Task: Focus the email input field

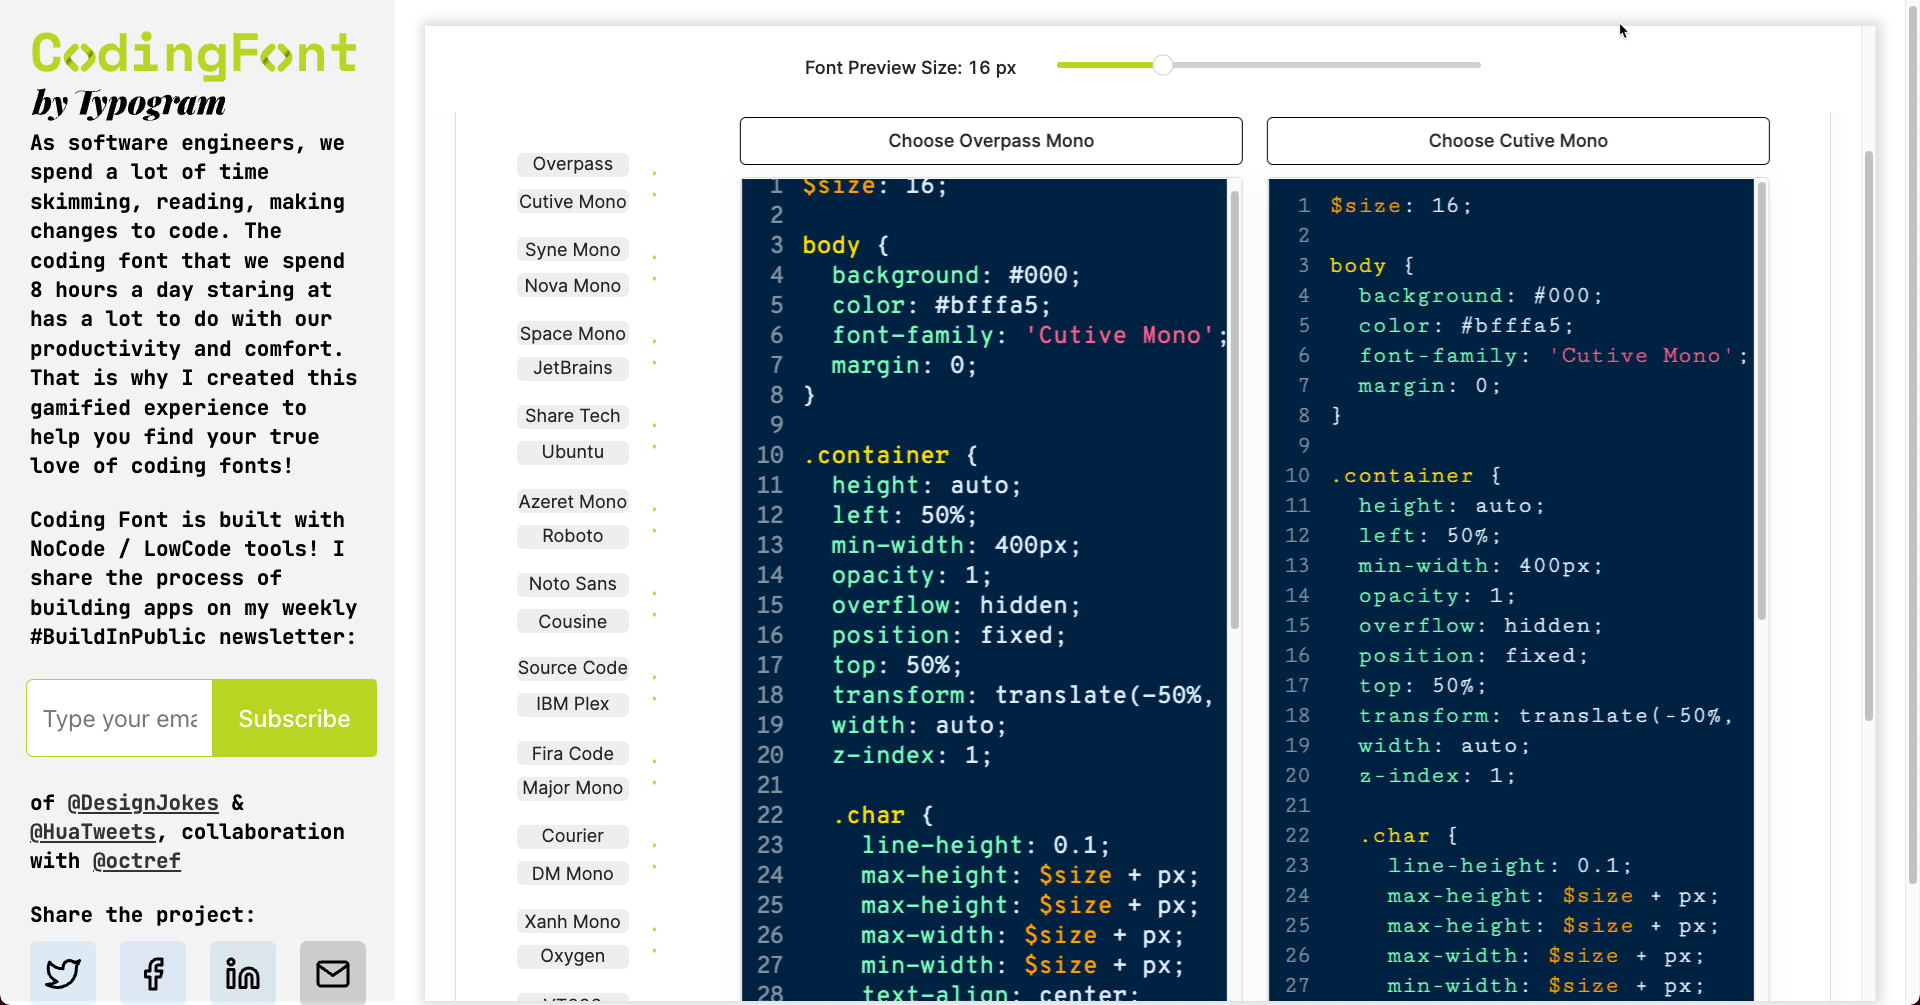Action: point(120,718)
